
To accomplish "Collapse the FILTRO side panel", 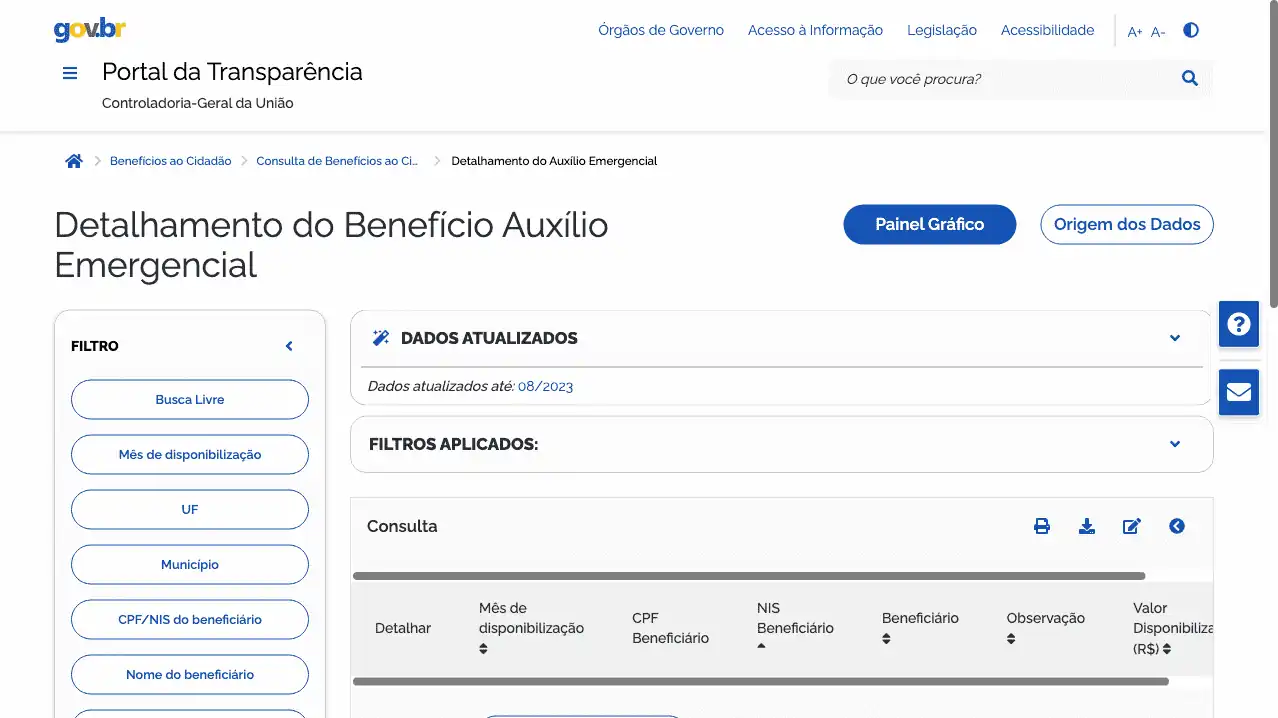I will pos(289,346).
